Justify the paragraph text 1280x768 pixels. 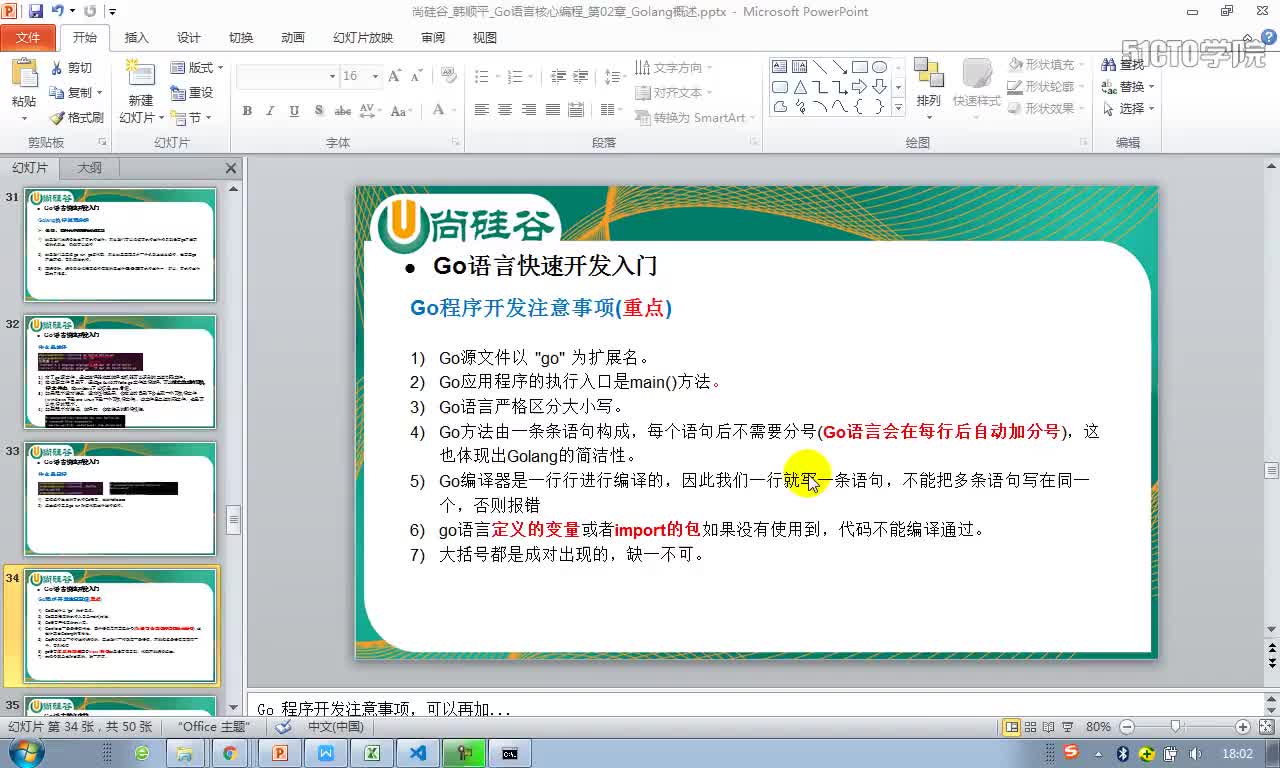point(553,110)
